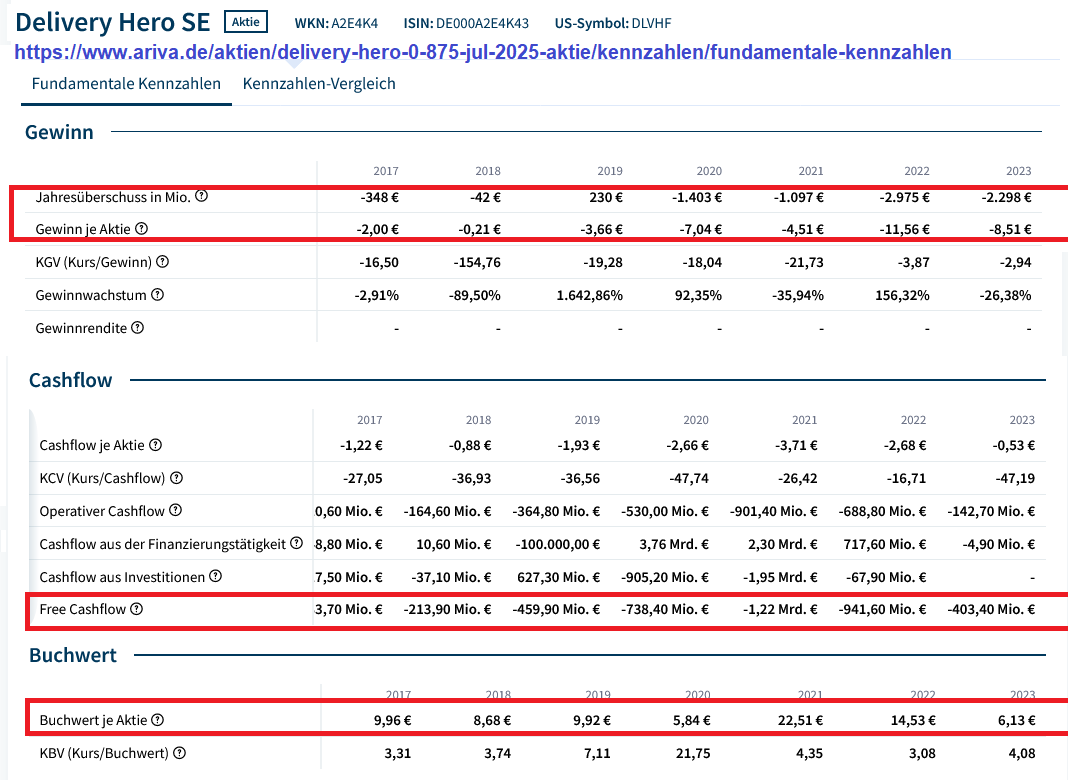Select the WKN code A2E4K4

click(x=355, y=23)
